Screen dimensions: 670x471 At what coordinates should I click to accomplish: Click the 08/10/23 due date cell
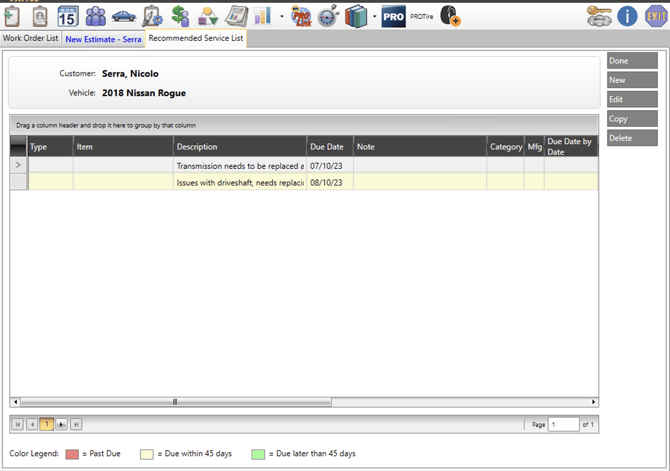click(x=330, y=182)
